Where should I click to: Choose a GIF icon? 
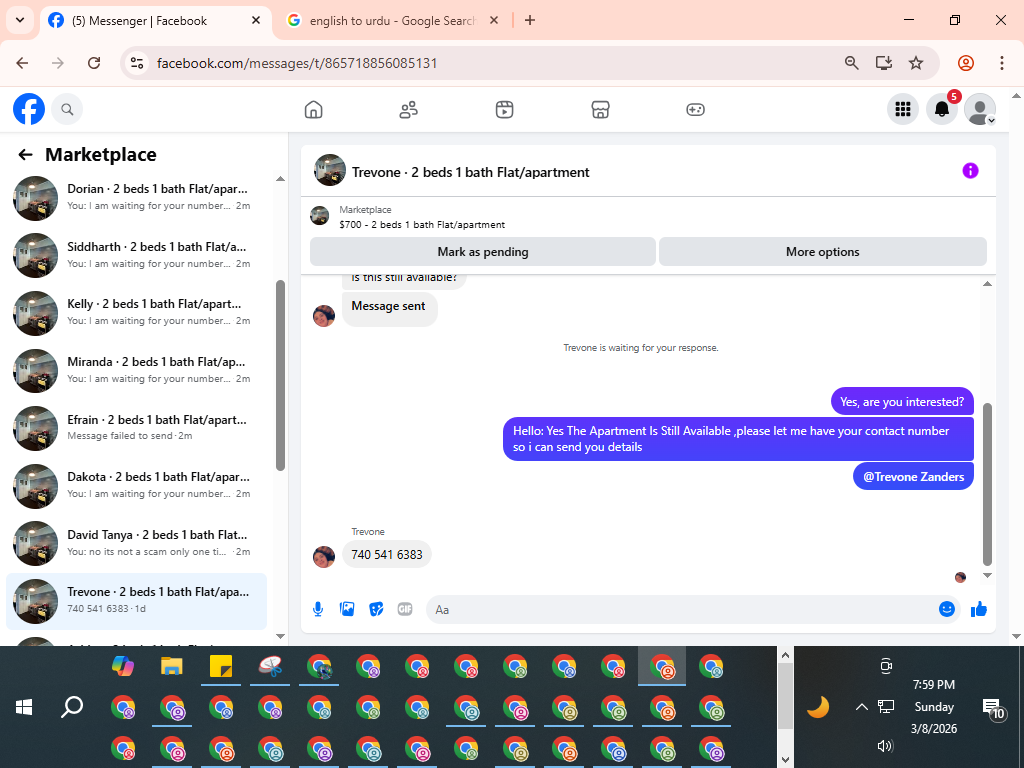coord(405,609)
